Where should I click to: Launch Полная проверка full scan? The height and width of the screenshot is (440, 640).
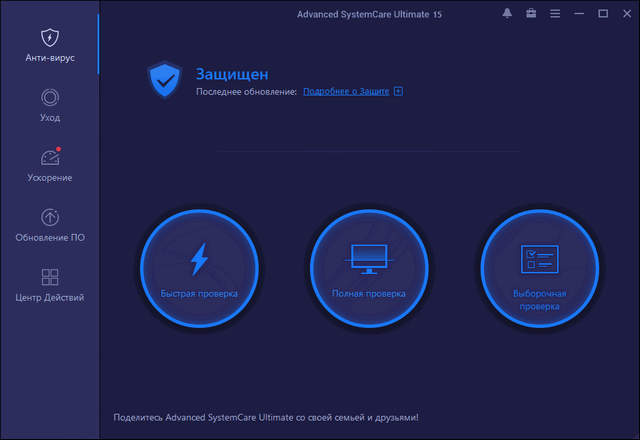(x=369, y=268)
